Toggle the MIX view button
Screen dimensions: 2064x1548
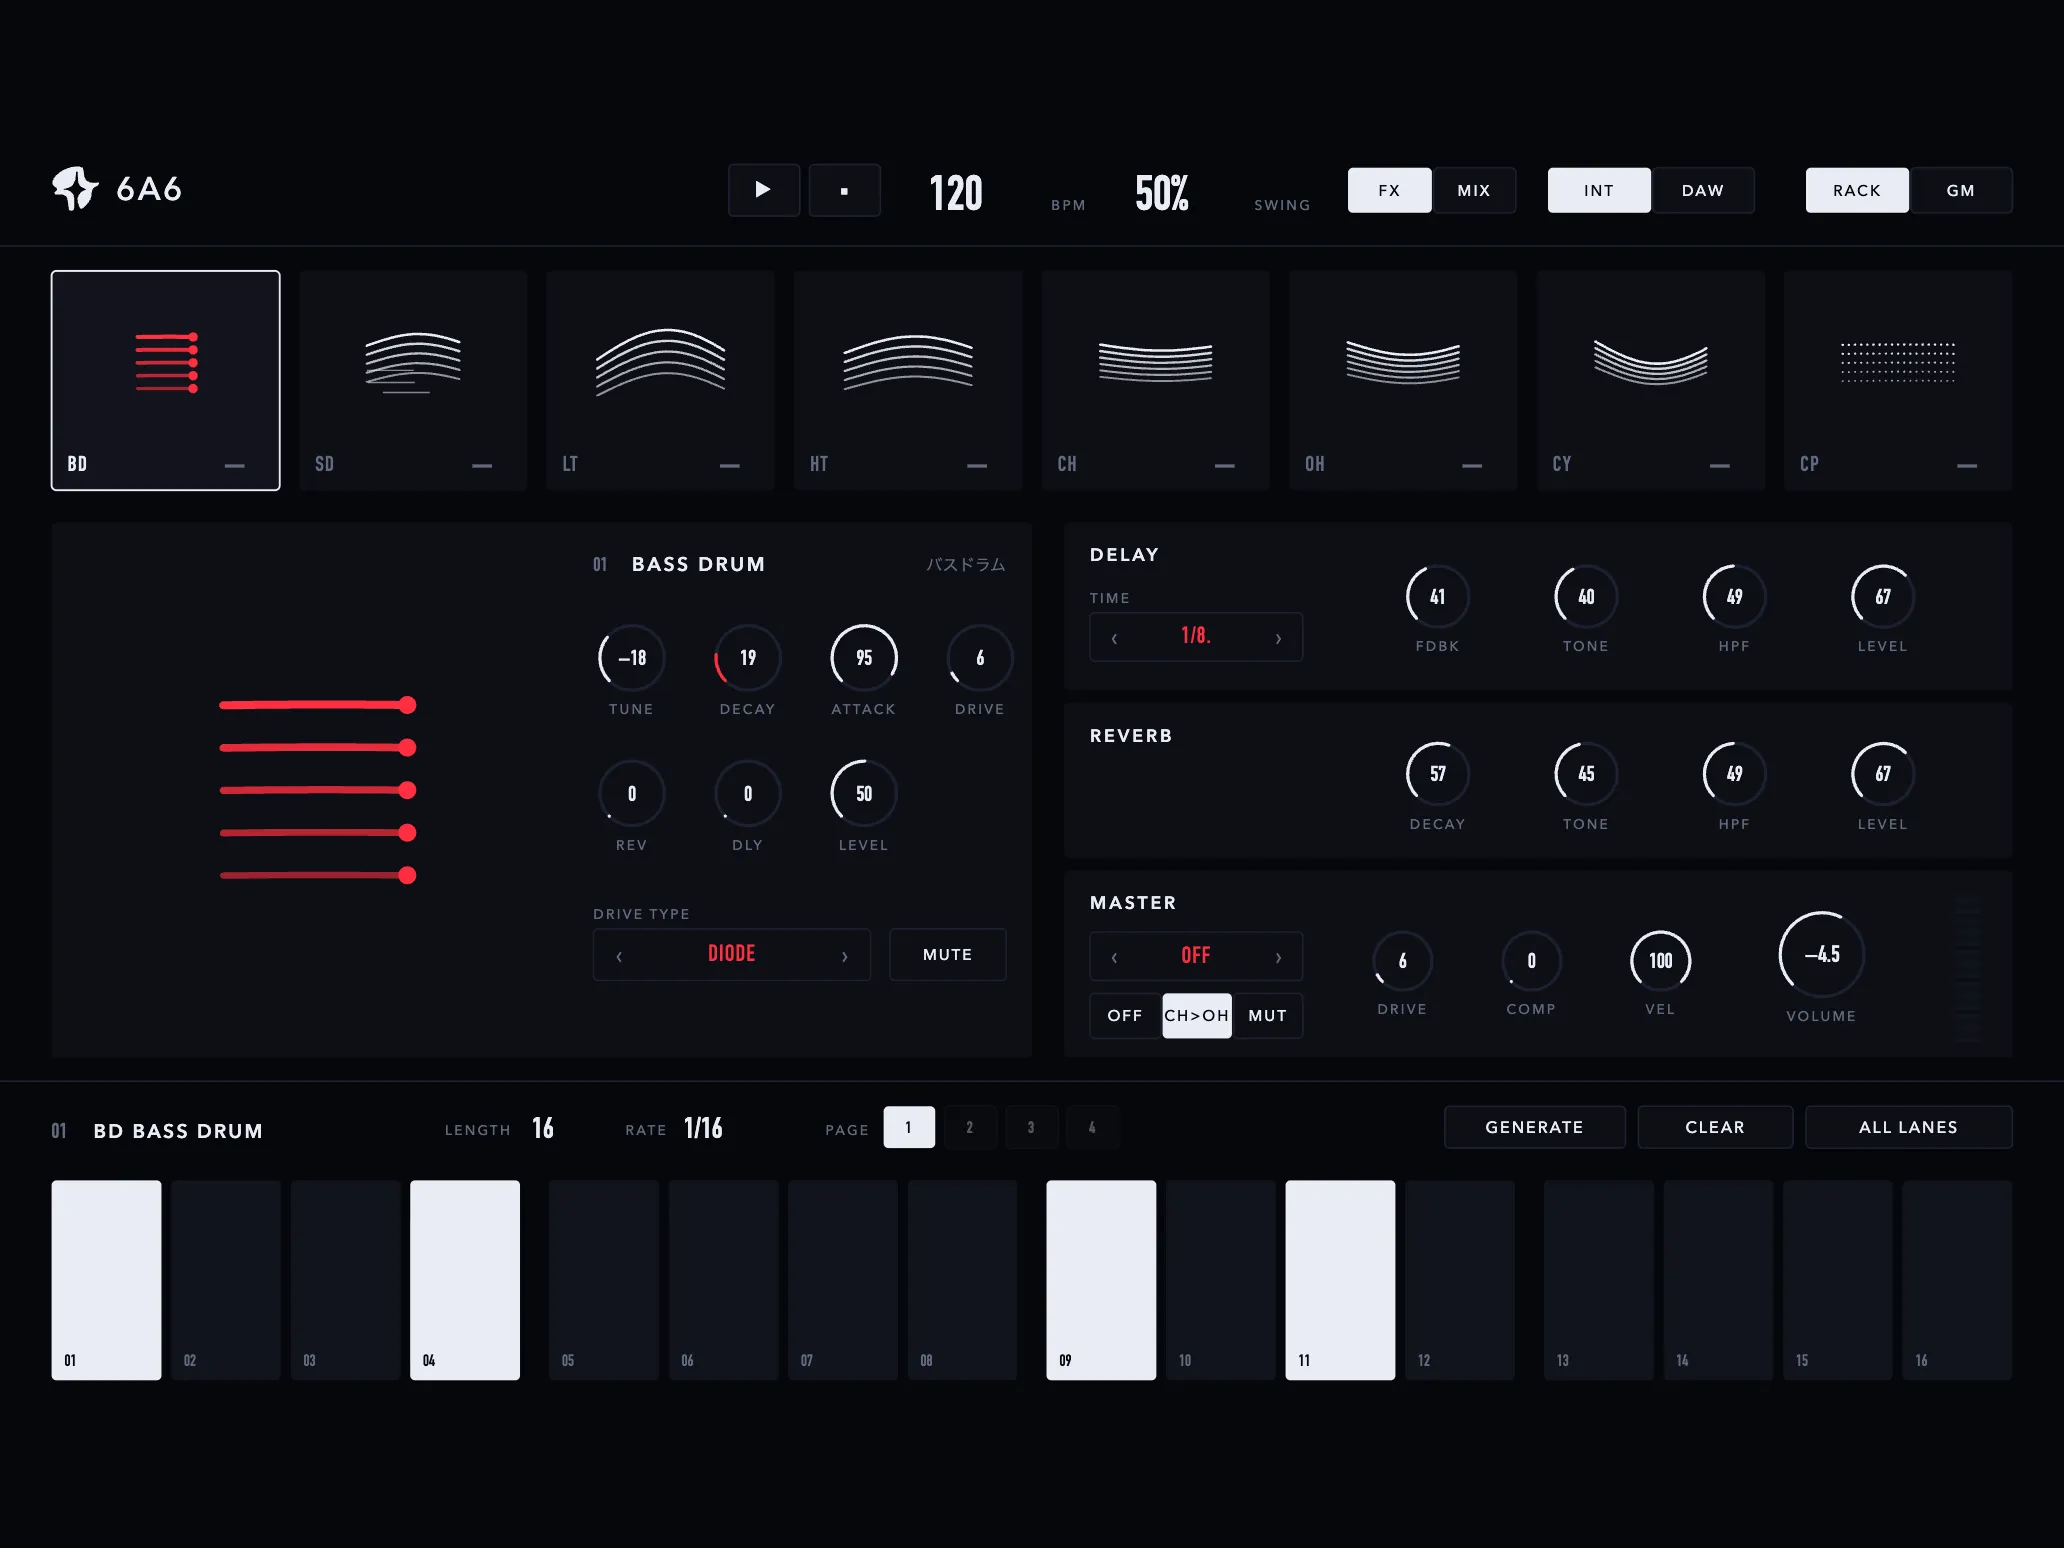pyautogui.click(x=1474, y=190)
